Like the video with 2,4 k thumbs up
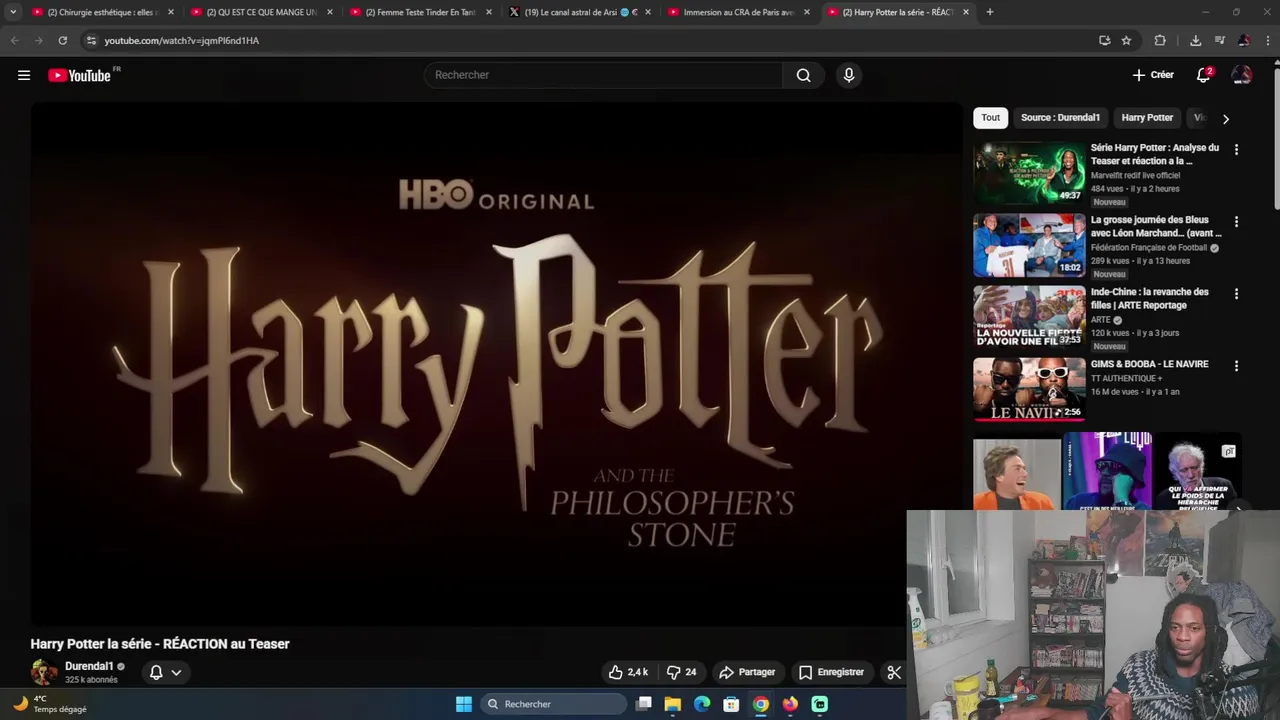This screenshot has height=720, width=1280. (628, 672)
